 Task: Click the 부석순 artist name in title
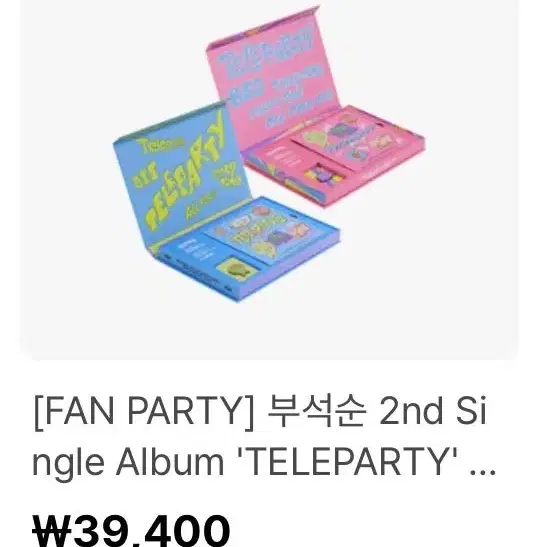[x=316, y=412]
